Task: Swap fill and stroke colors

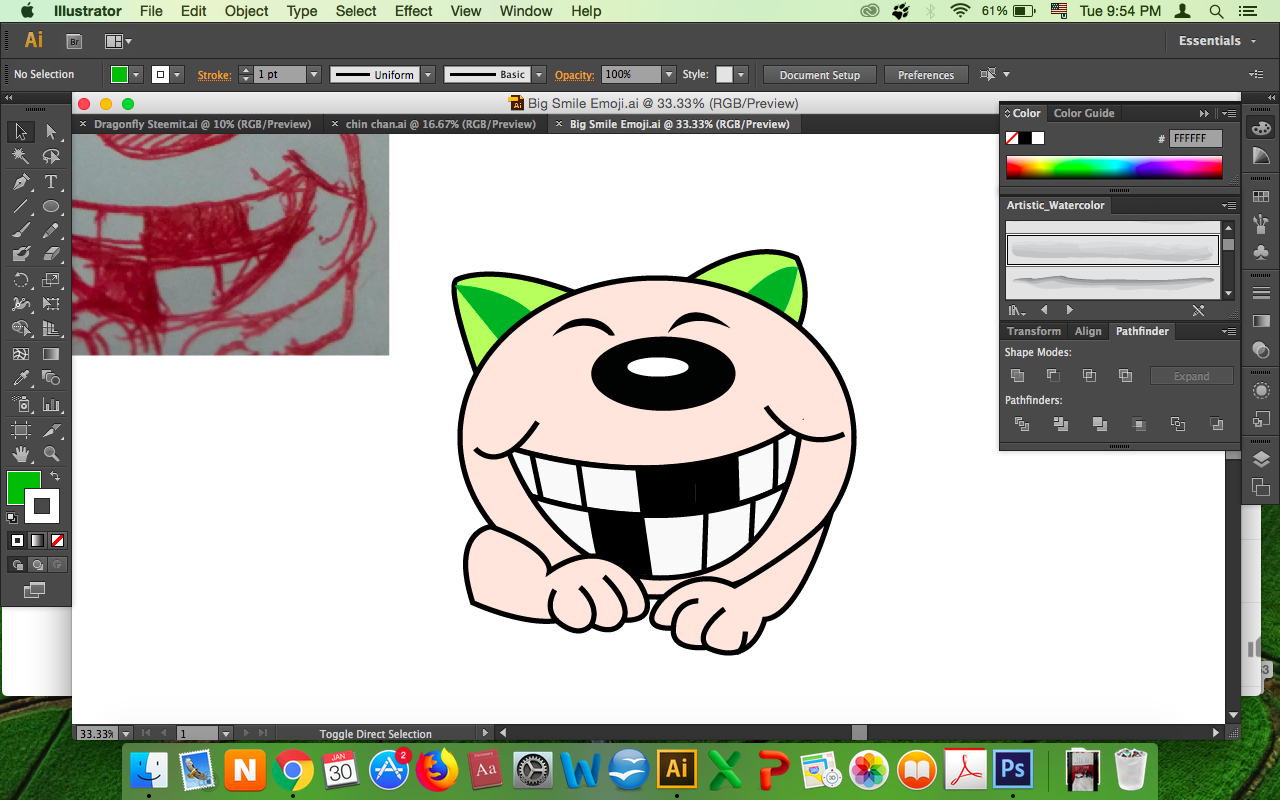Action: point(55,477)
